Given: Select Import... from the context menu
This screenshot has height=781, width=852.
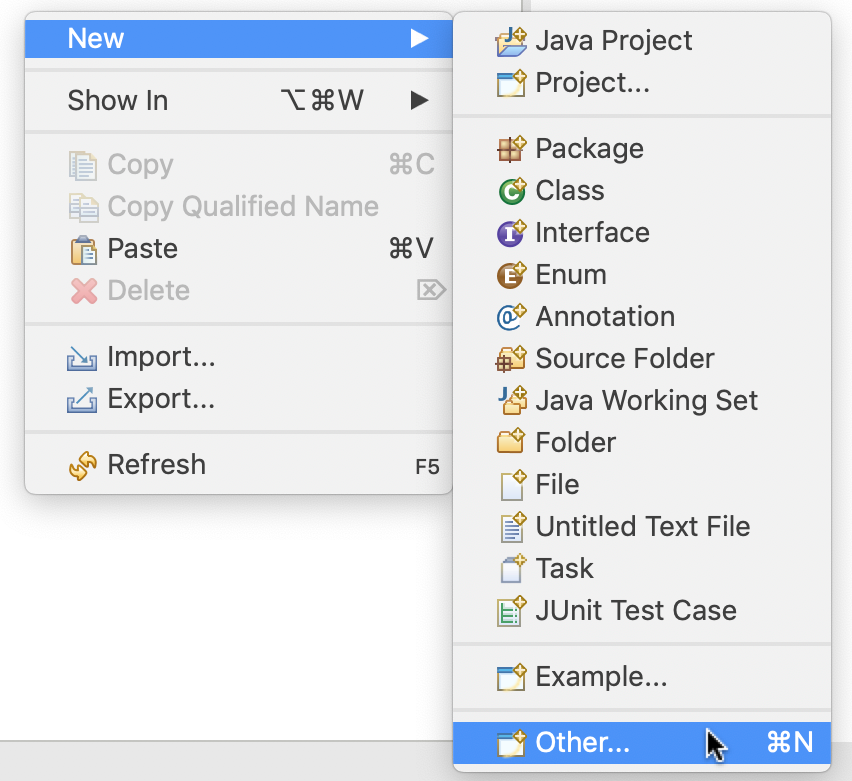Looking at the screenshot, I should tap(160, 357).
